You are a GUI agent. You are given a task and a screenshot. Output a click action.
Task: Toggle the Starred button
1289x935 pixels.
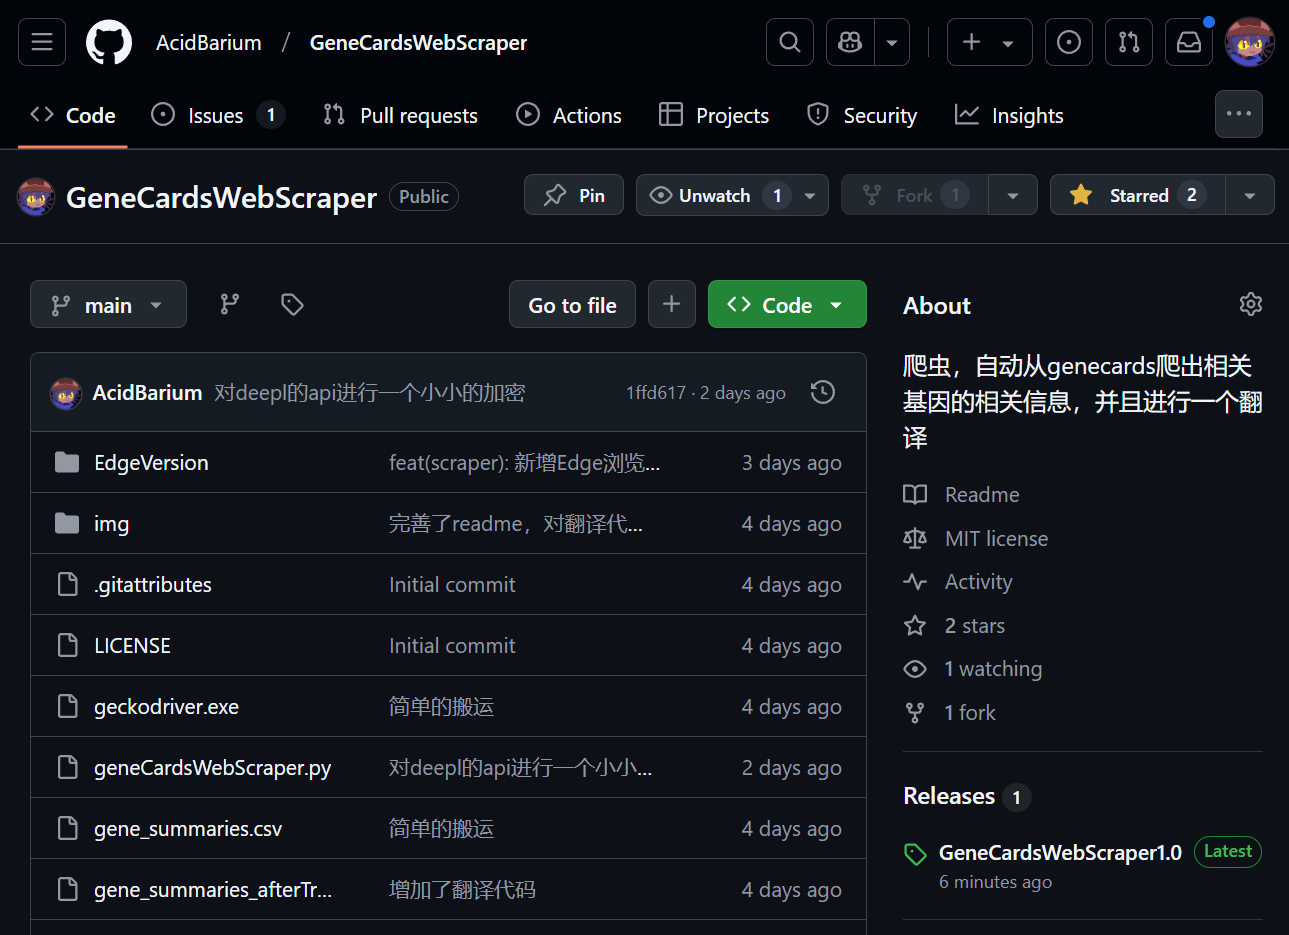[1138, 195]
